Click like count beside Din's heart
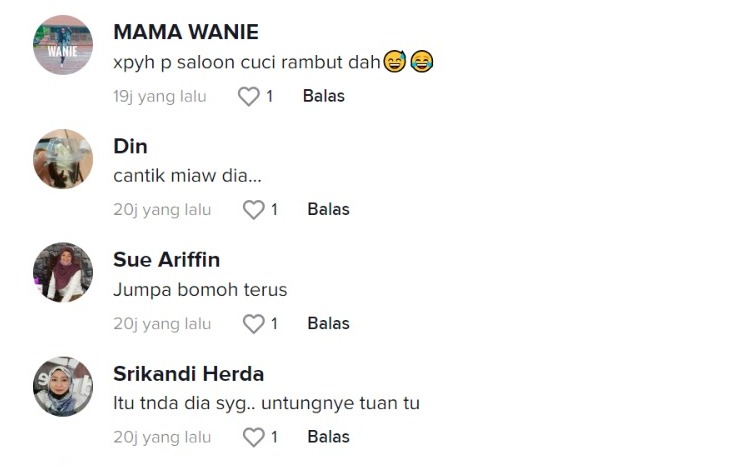Image resolution: width=736 pixels, height=466 pixels. pos(275,209)
